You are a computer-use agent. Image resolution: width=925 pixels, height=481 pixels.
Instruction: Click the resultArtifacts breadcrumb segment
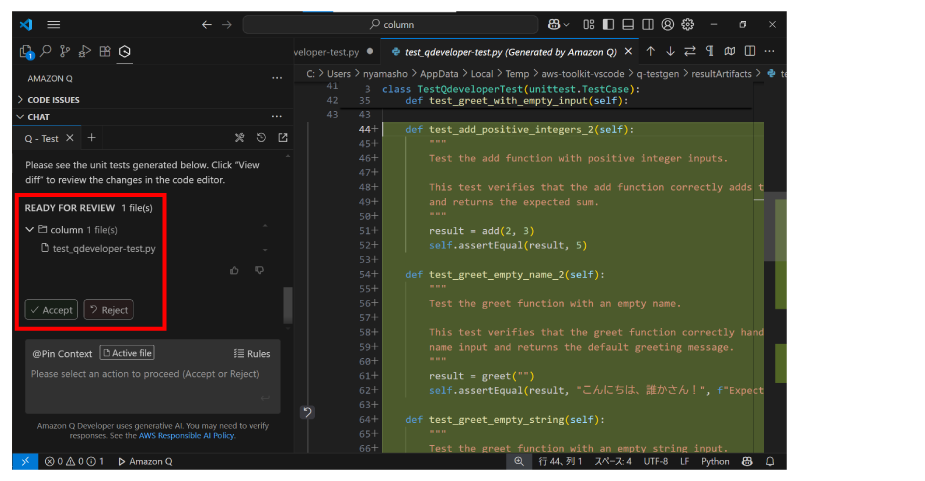coord(721,74)
